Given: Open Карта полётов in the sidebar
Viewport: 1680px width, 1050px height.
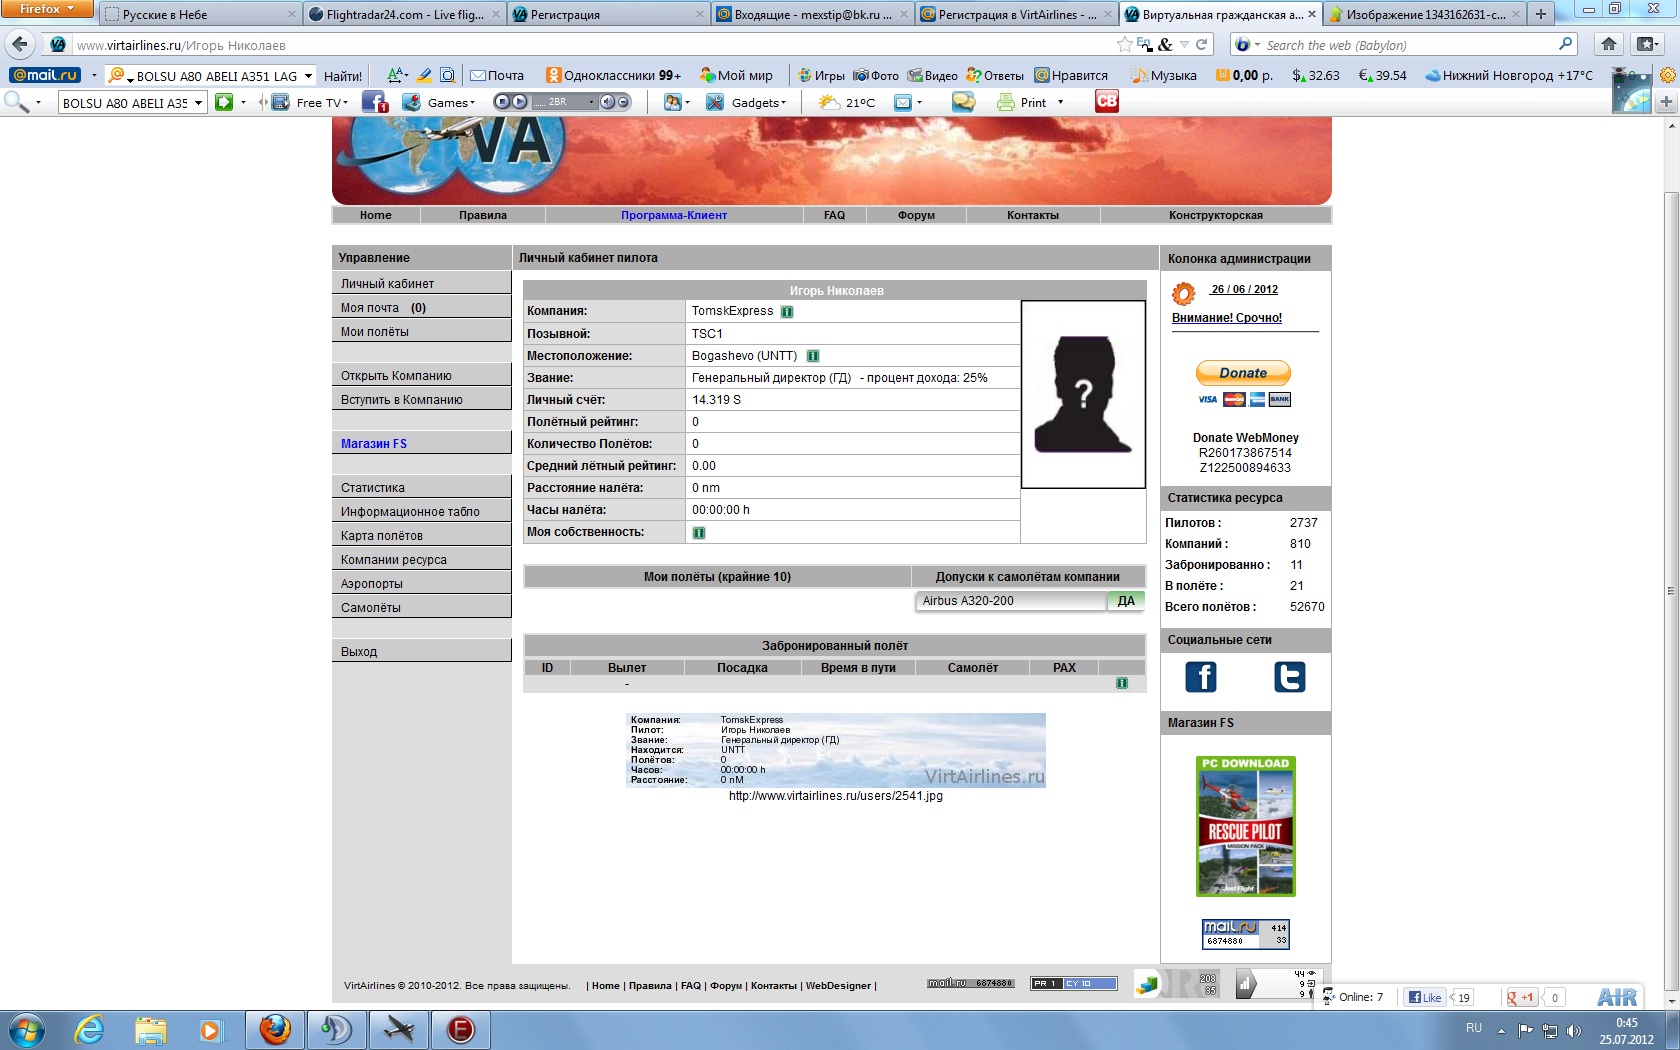Looking at the screenshot, I should [x=421, y=535].
